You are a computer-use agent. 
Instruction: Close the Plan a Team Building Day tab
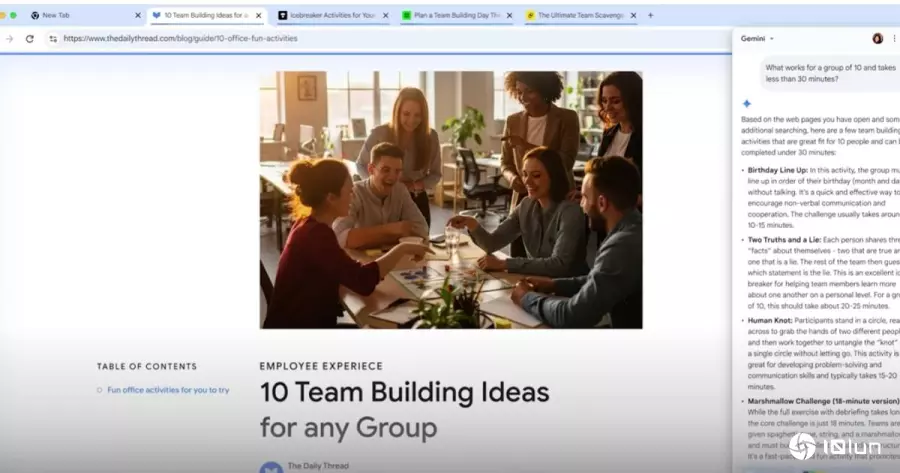click(508, 15)
